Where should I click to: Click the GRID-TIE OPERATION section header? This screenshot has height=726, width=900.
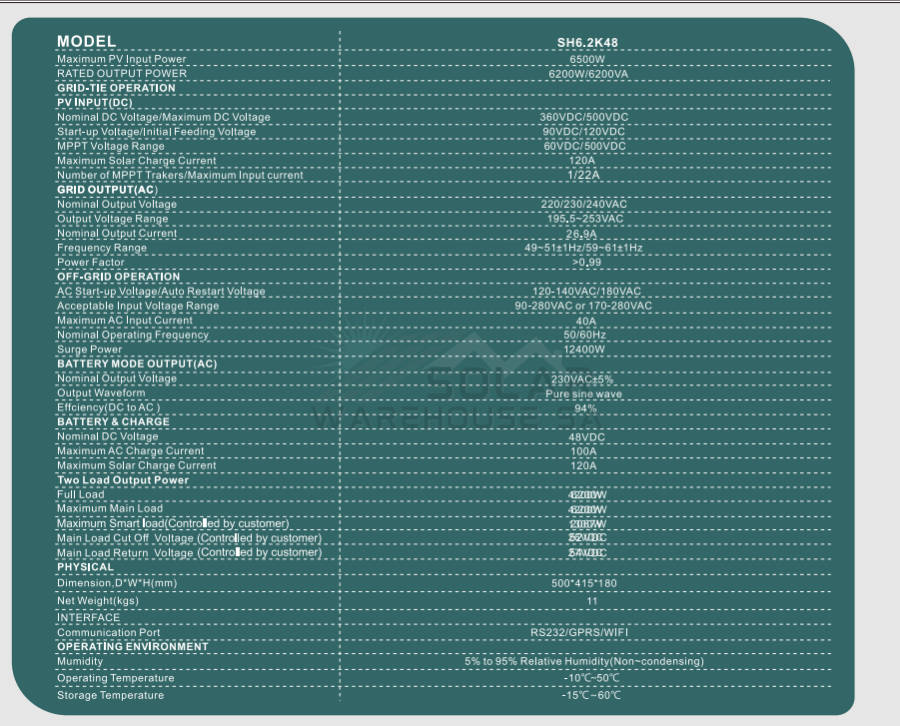coord(116,88)
